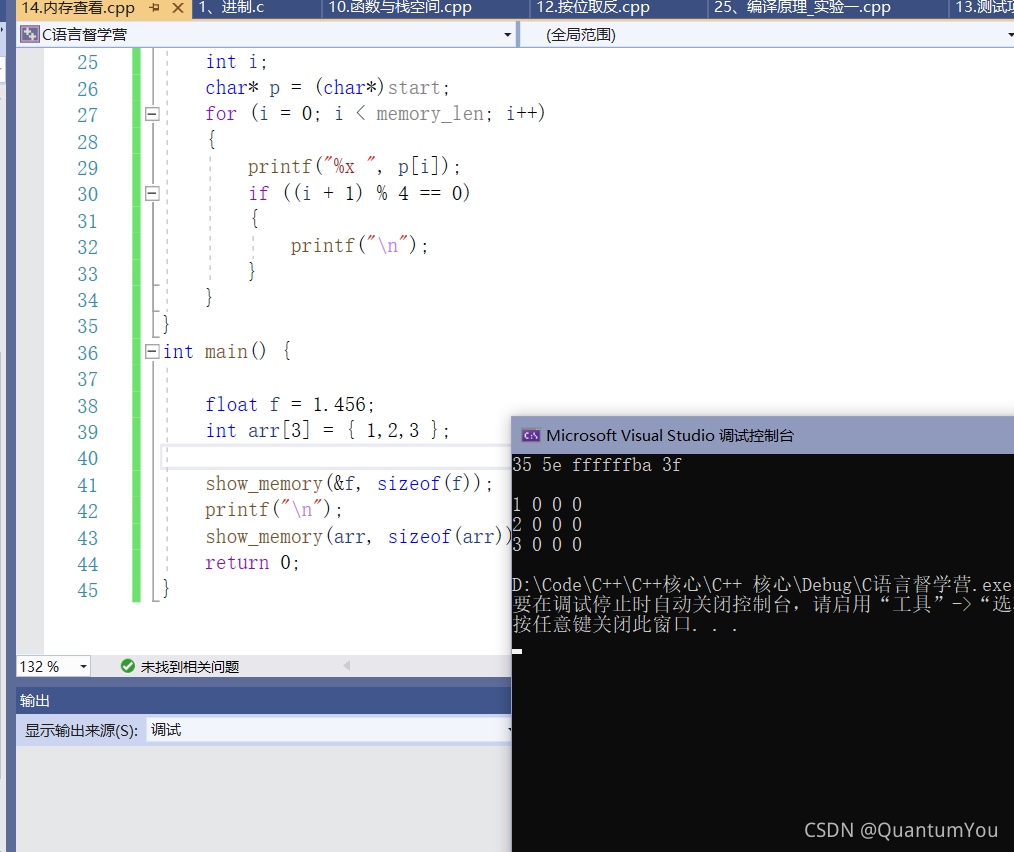Click line number 36 in the gutter

pos(87,353)
